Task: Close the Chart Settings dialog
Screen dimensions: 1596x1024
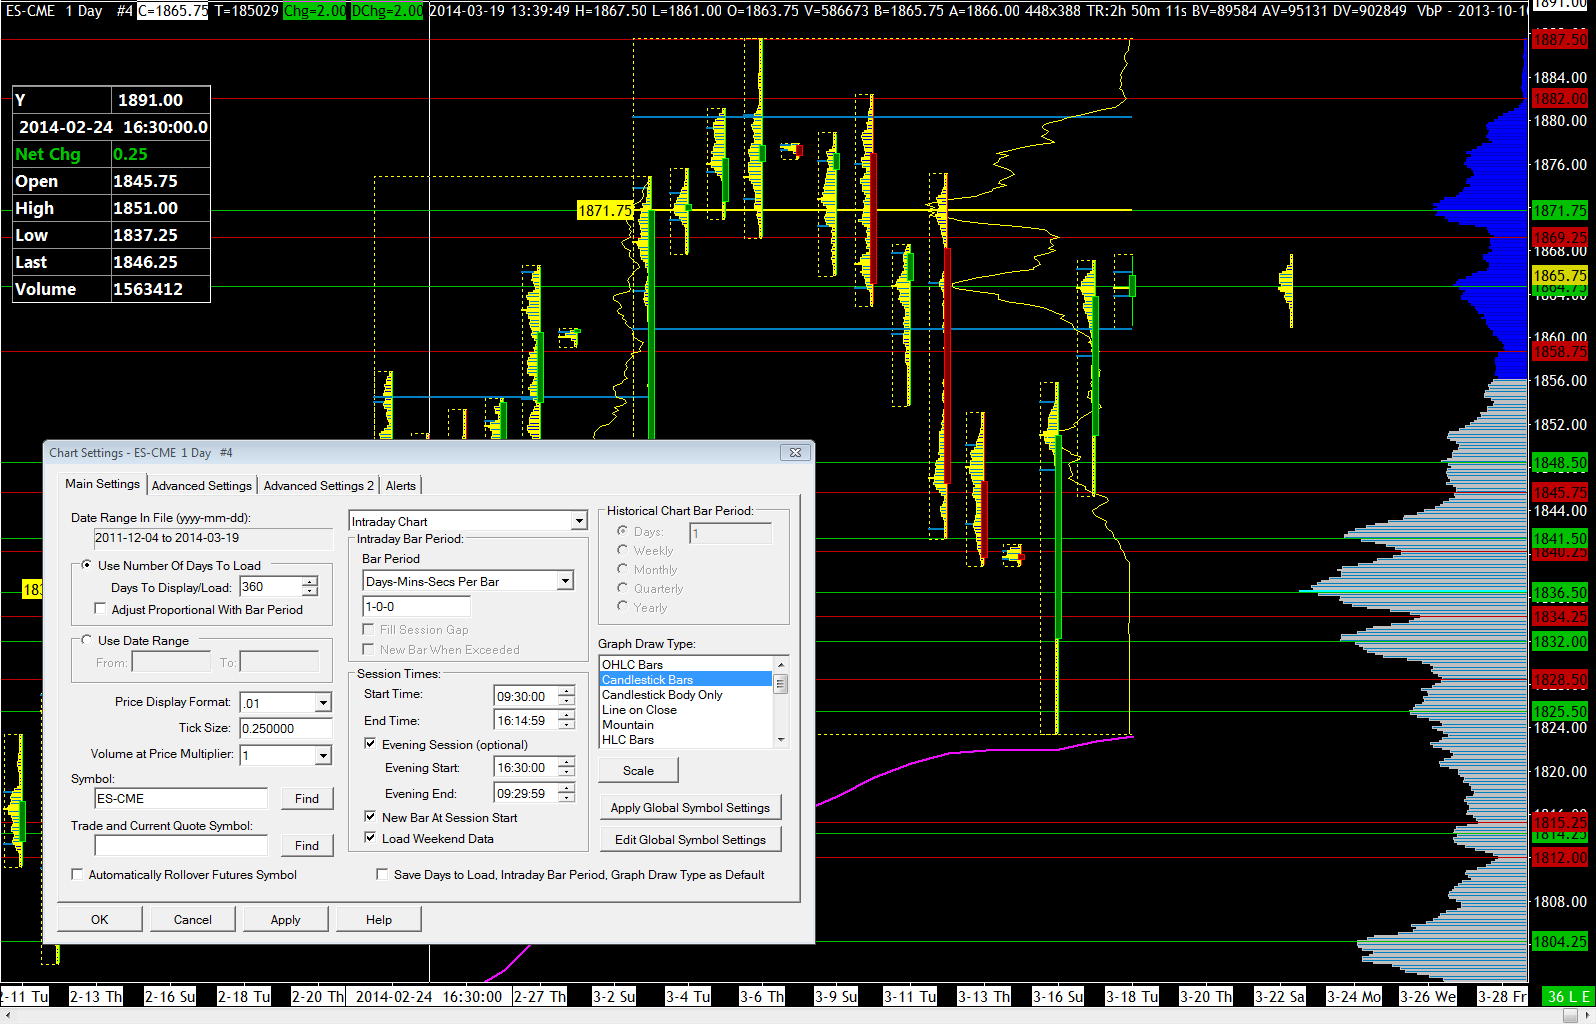Action: tap(795, 453)
